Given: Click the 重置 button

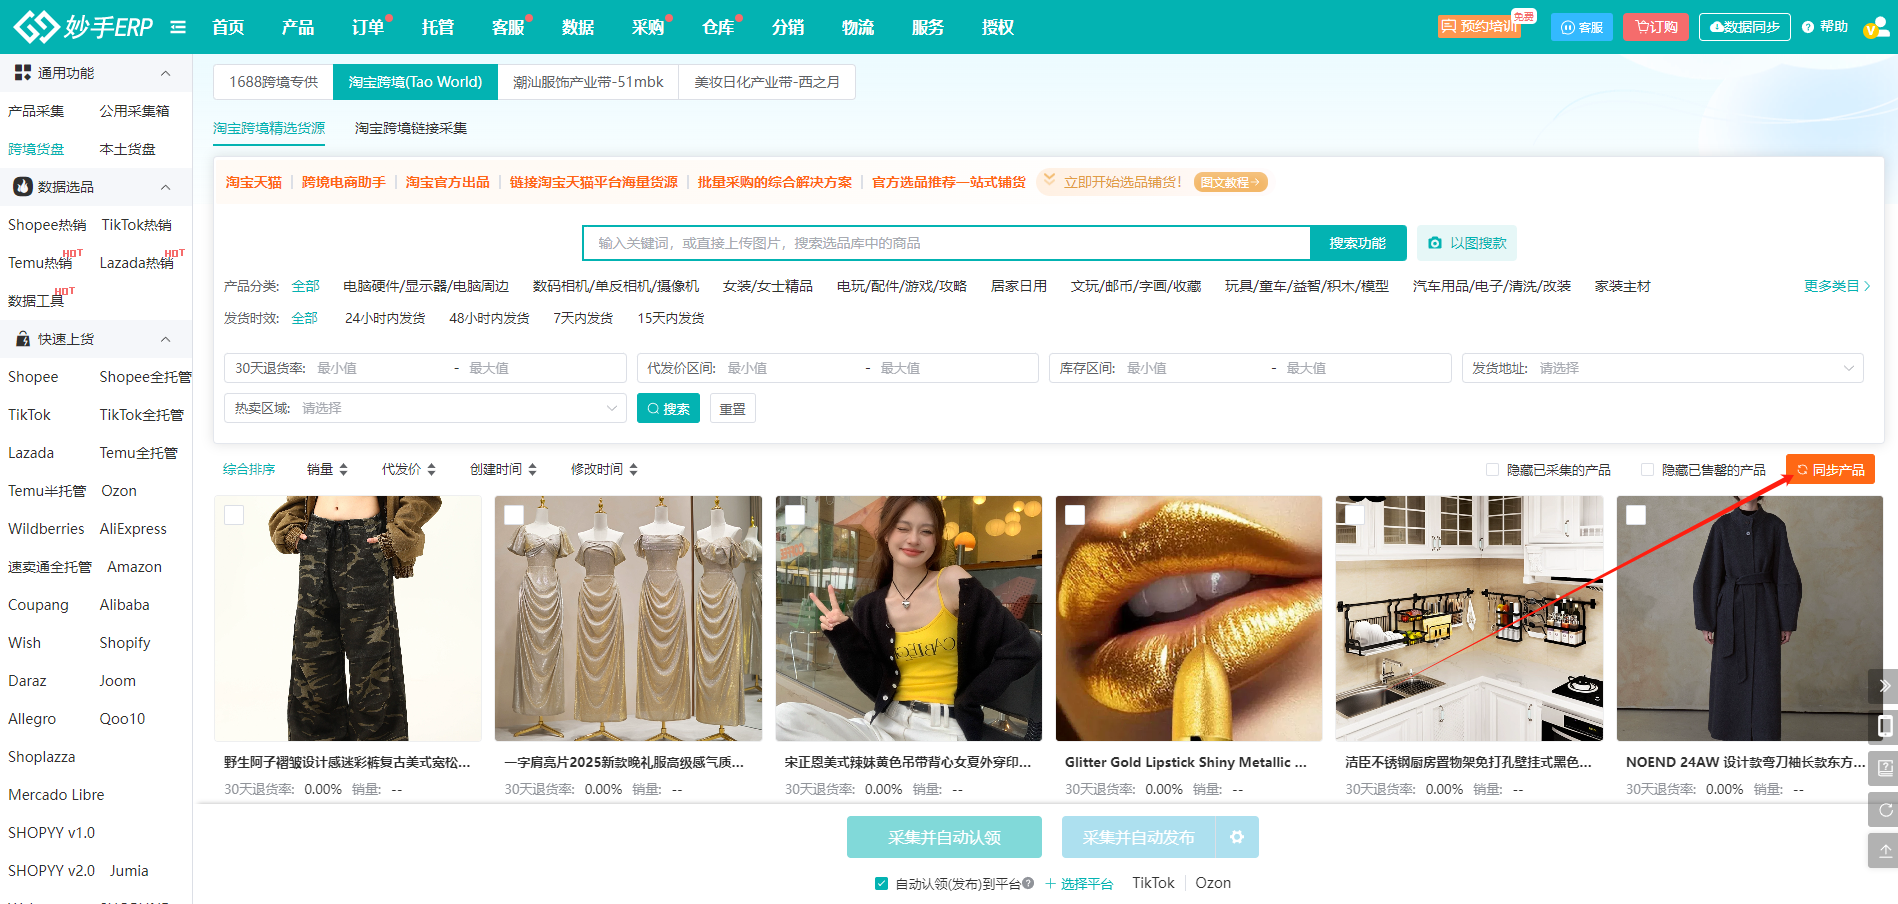Looking at the screenshot, I should pos(733,408).
